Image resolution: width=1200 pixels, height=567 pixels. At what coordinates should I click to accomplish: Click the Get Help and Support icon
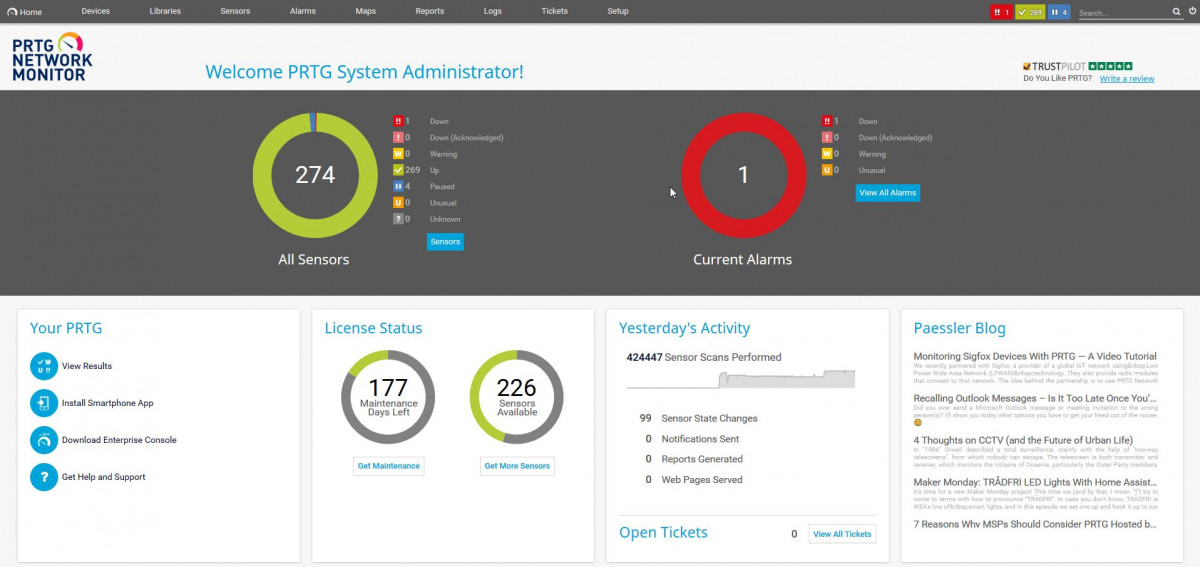(x=44, y=477)
